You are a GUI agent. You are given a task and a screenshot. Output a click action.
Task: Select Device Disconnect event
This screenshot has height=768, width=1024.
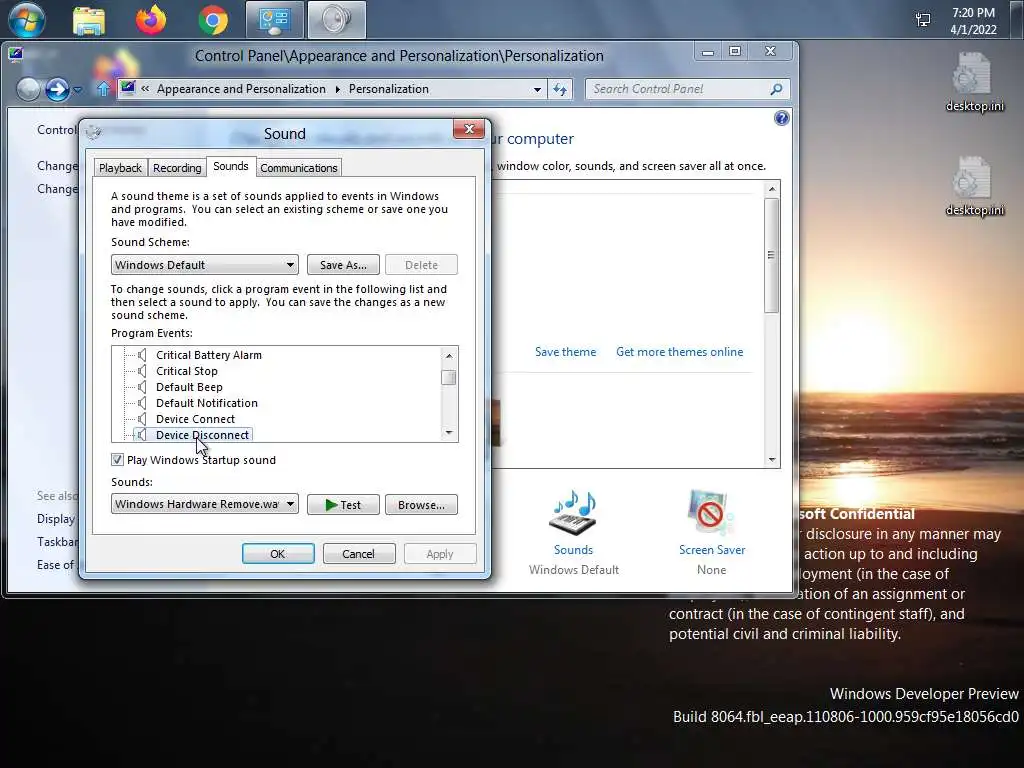202,435
